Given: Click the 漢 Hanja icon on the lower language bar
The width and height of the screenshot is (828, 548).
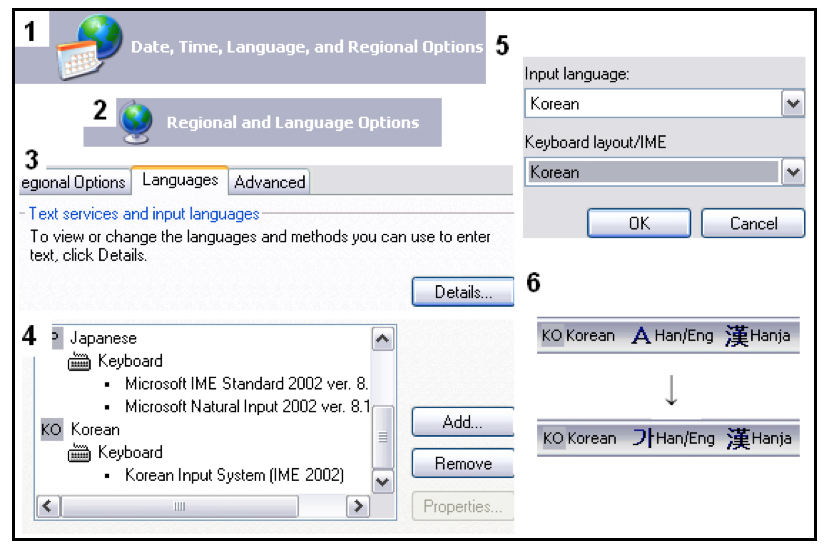Looking at the screenshot, I should (x=738, y=438).
